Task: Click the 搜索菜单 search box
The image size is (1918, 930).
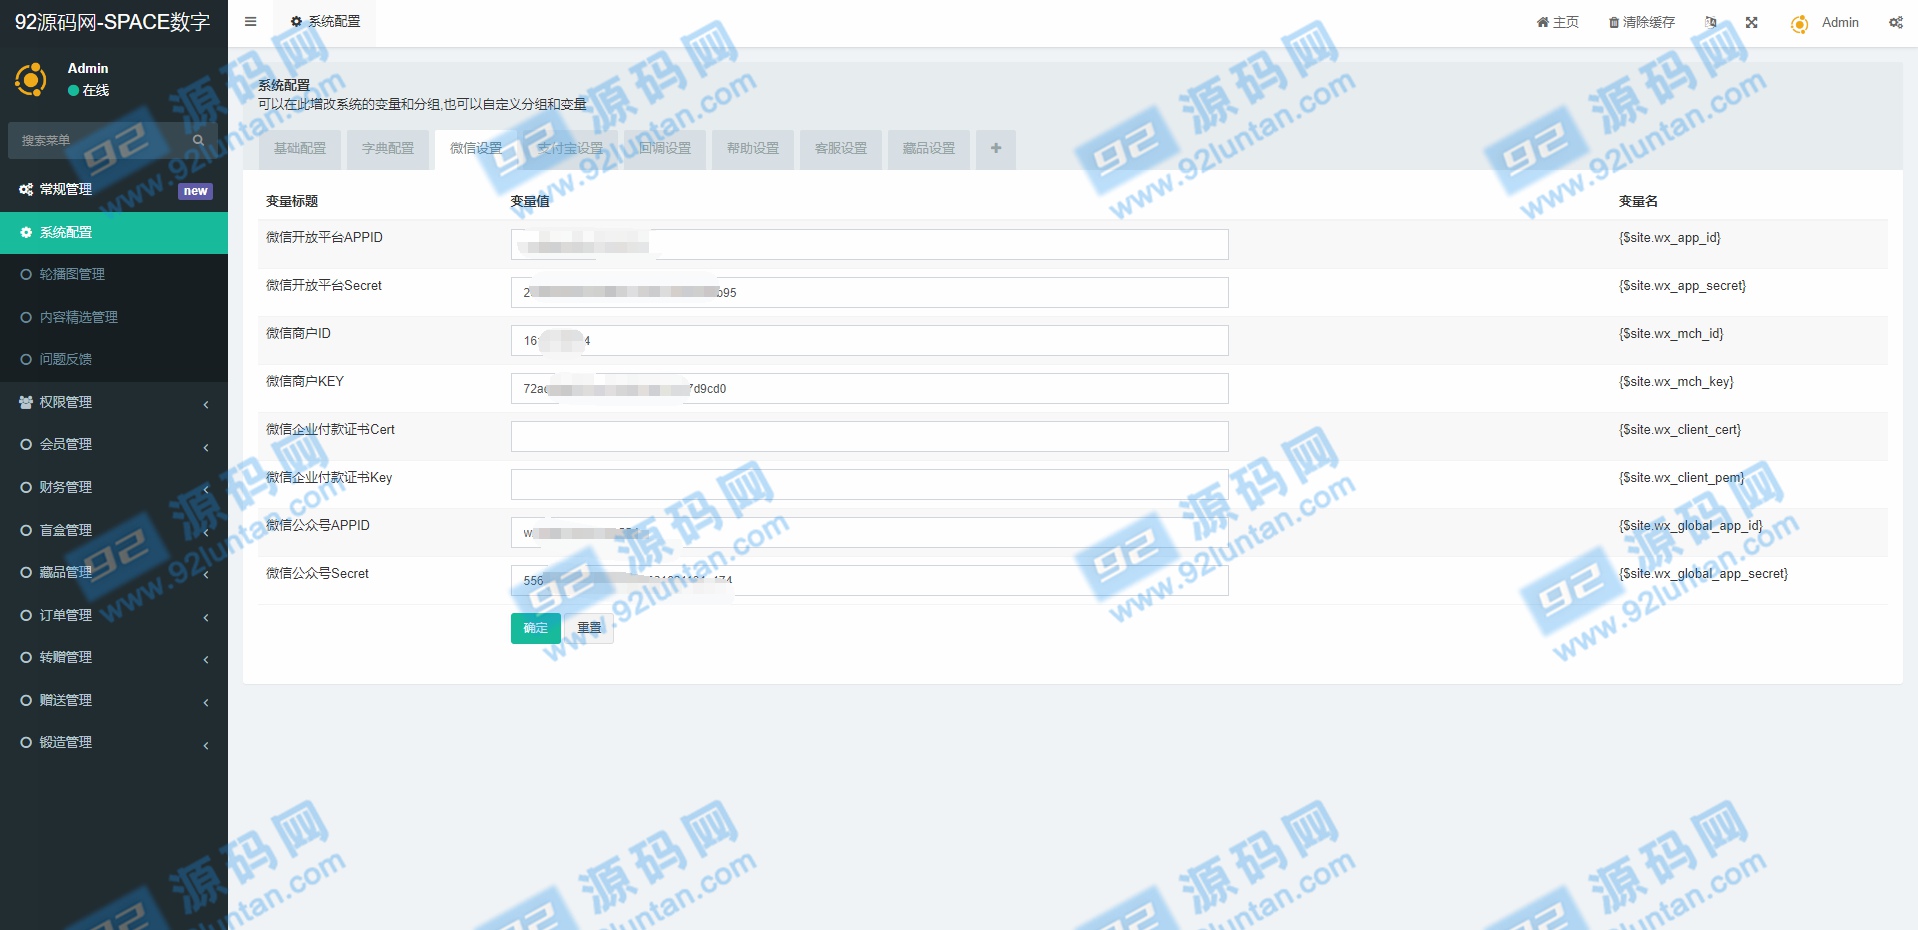Action: [100, 140]
